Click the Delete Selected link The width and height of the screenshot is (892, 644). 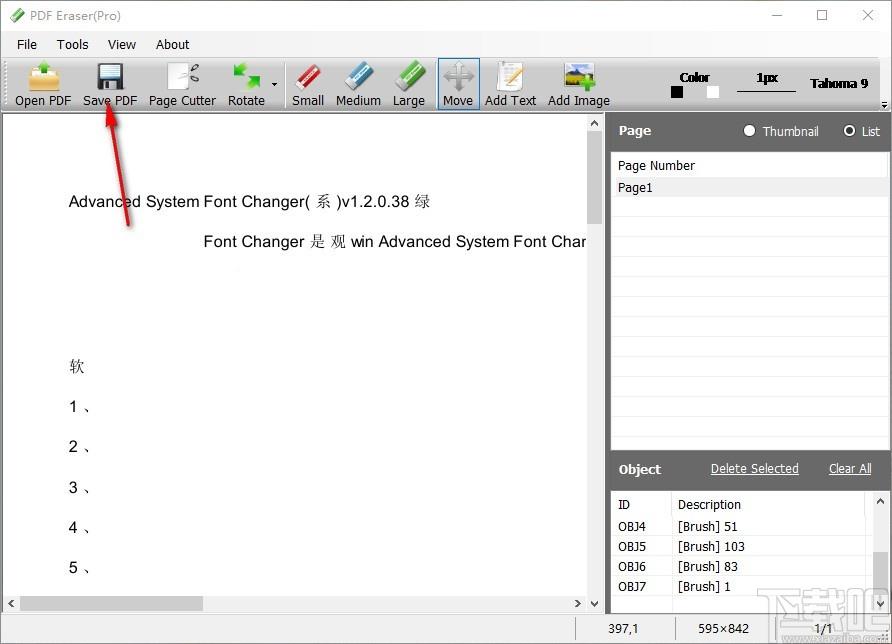pos(754,469)
